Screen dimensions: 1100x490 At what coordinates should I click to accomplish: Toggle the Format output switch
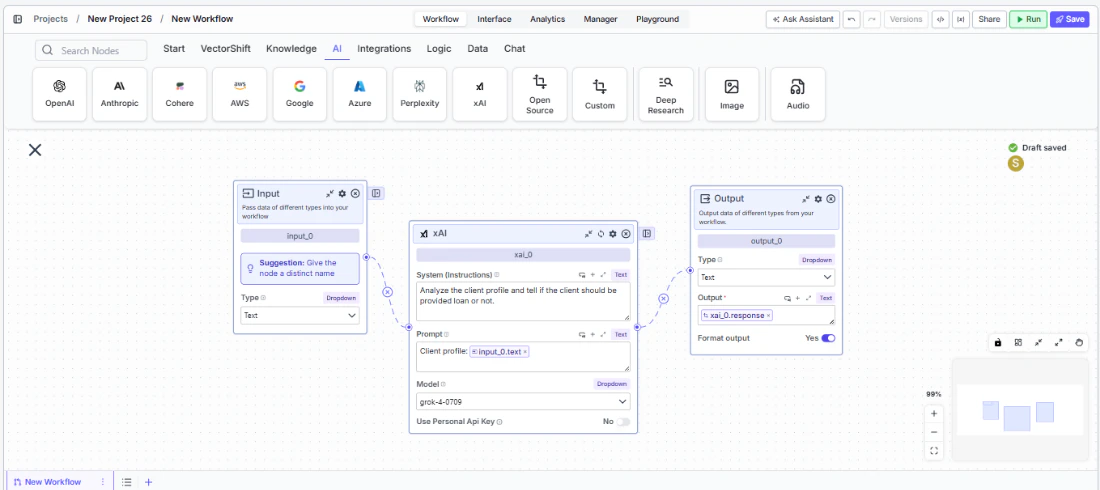829,338
